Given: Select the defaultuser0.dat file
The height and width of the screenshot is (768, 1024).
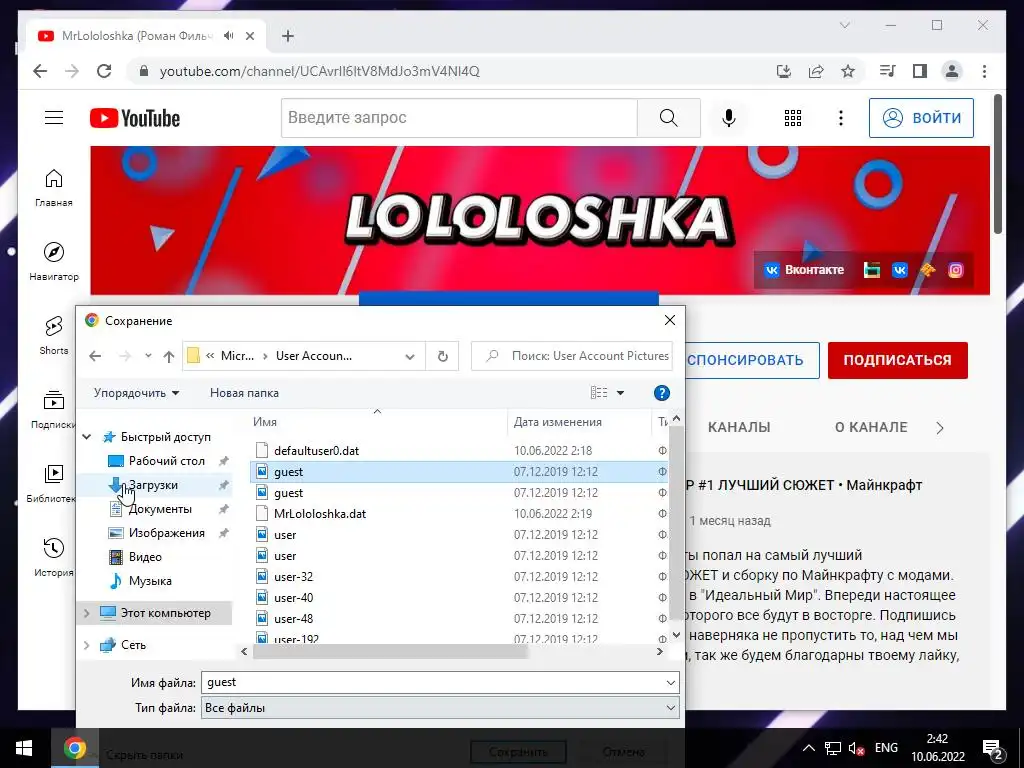Looking at the screenshot, I should tap(316, 451).
